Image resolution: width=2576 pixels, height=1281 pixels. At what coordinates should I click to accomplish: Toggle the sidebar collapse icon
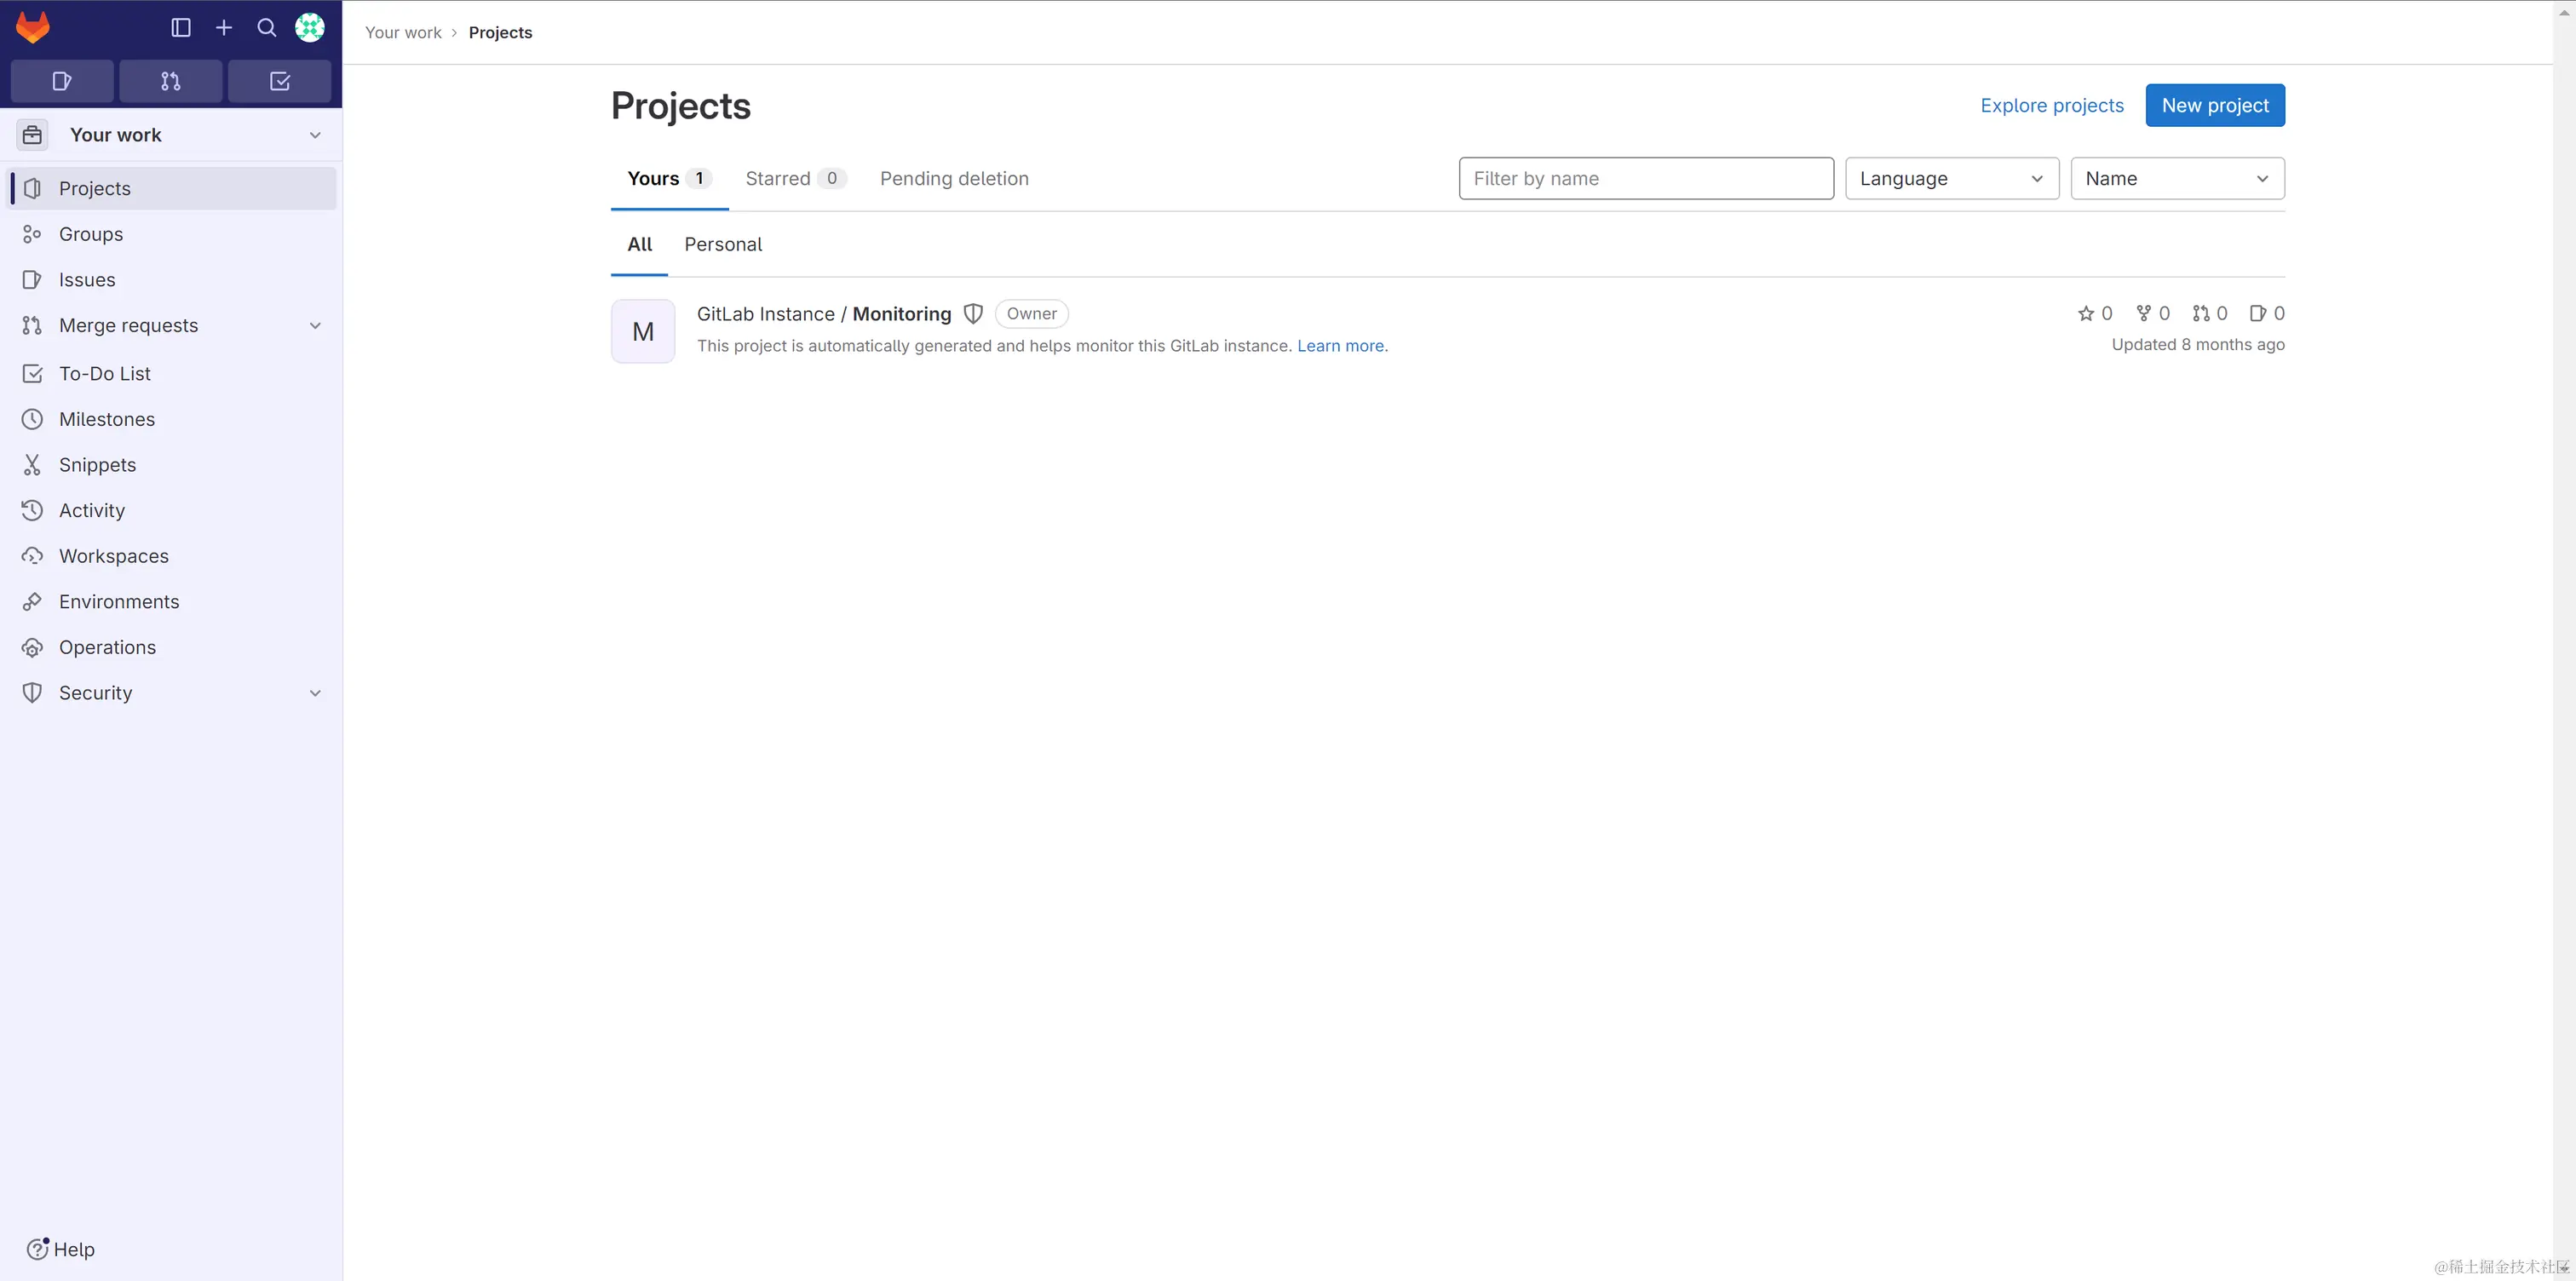tap(181, 28)
